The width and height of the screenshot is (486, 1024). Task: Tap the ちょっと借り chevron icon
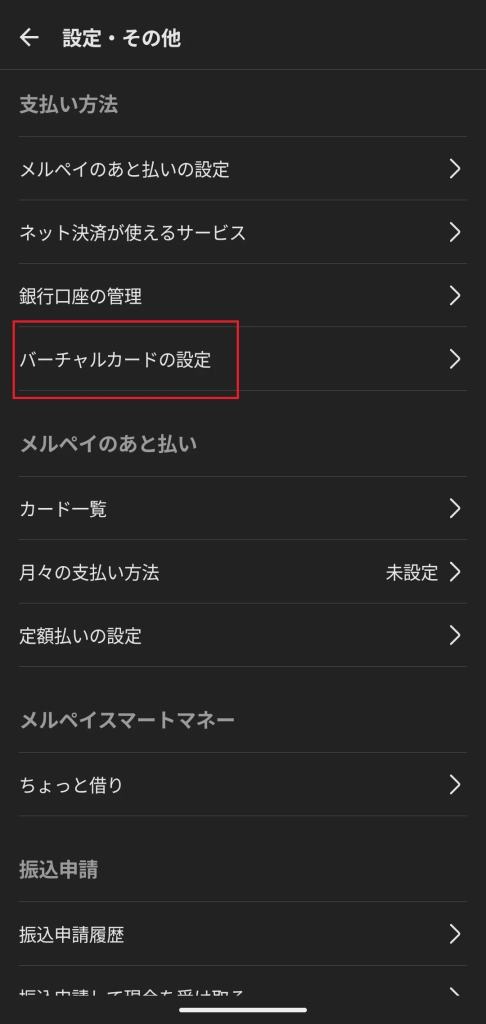tap(455, 785)
